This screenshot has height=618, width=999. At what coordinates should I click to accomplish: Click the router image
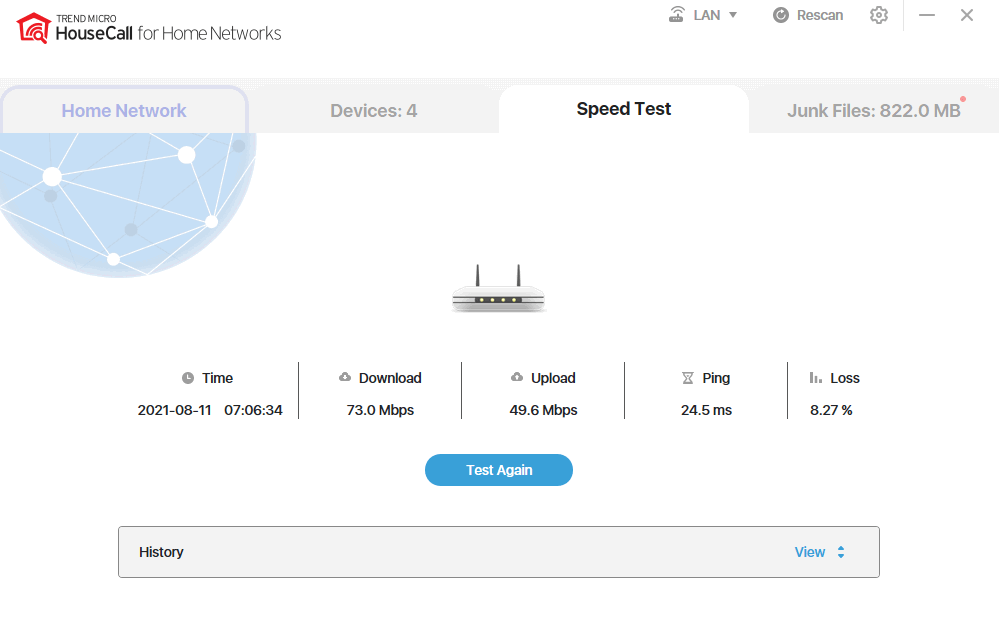point(498,291)
